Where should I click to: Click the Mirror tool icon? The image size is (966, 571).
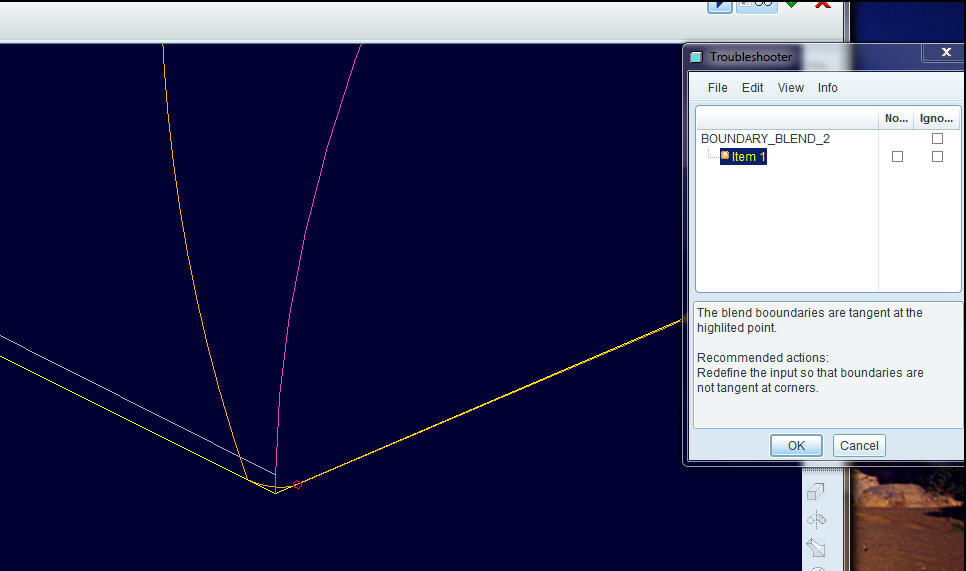pyautogui.click(x=816, y=519)
